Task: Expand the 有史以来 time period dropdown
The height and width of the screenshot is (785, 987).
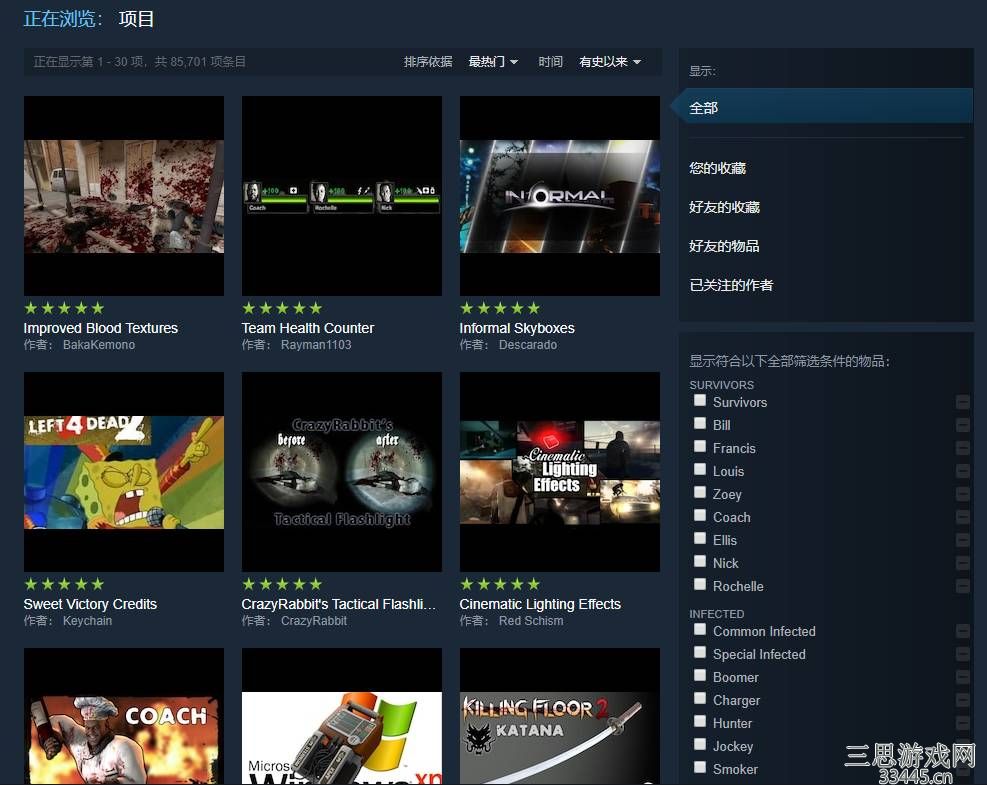Action: click(610, 62)
